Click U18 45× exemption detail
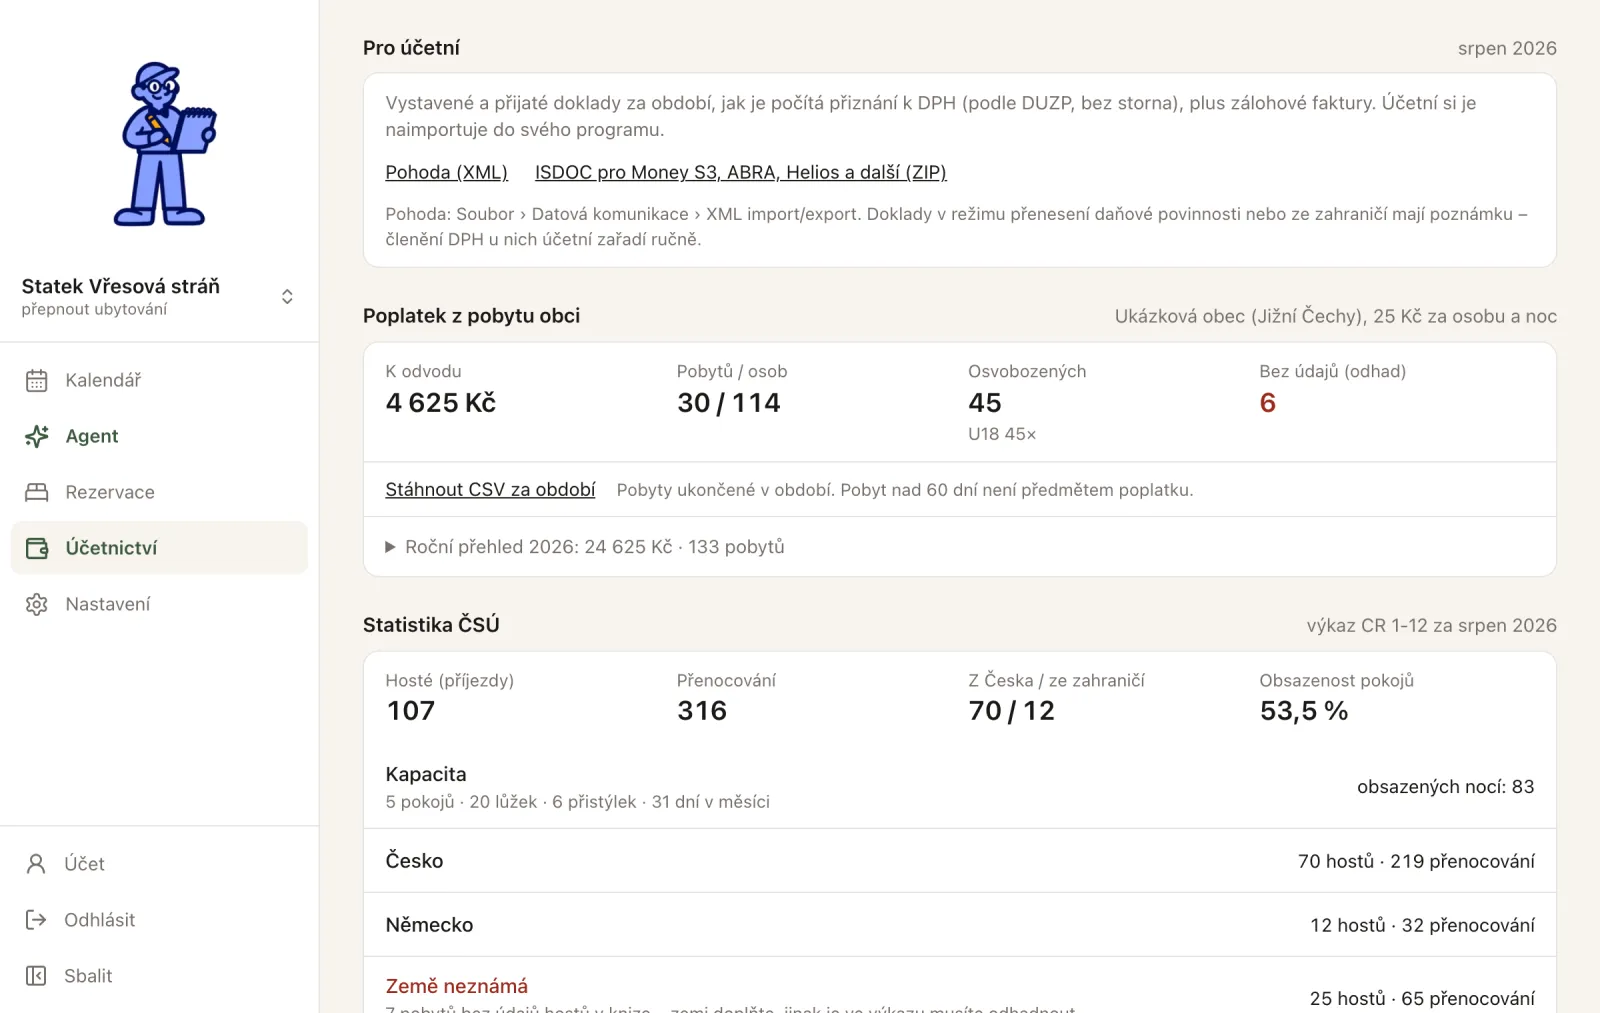The width and height of the screenshot is (1600, 1013). (x=1002, y=434)
